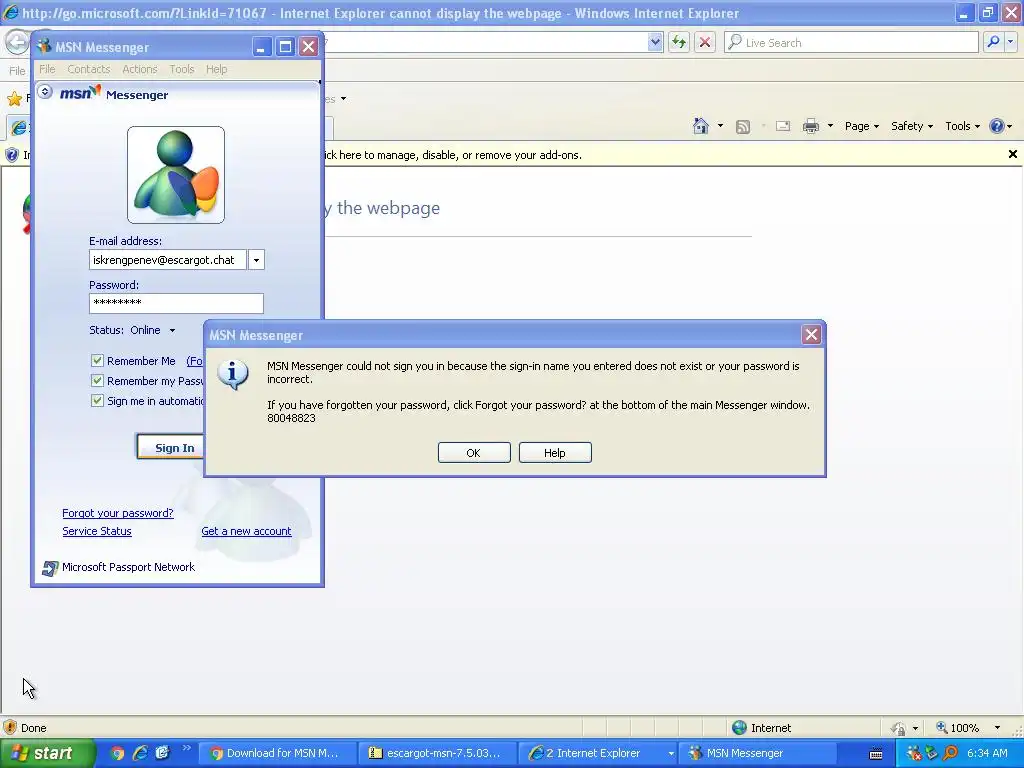Click the Windows start button
Screen dimensions: 1024x768
coord(46,754)
